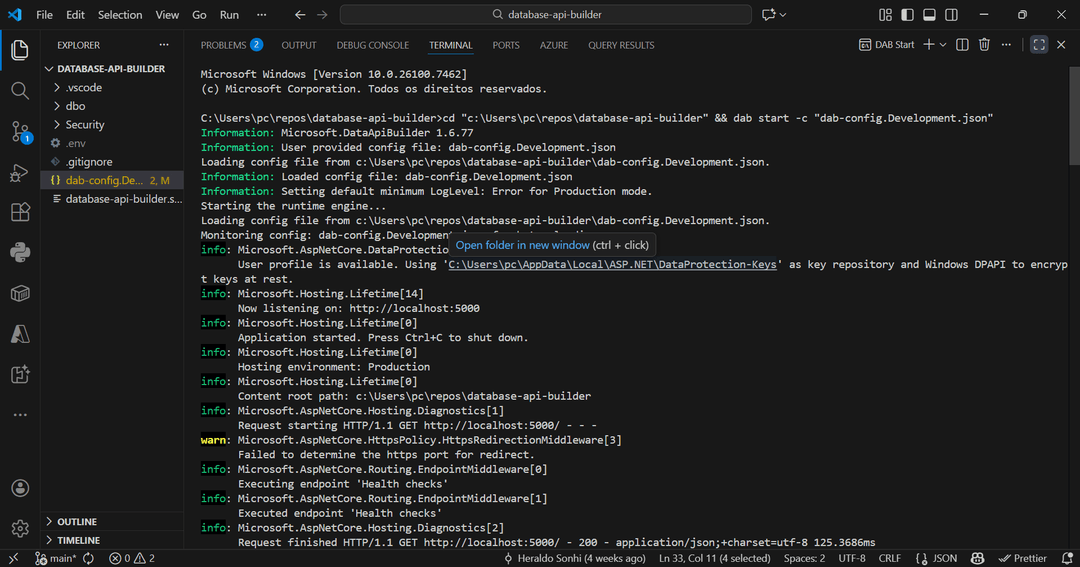
Task: Switch to the OUTPUT tab
Action: [299, 45]
